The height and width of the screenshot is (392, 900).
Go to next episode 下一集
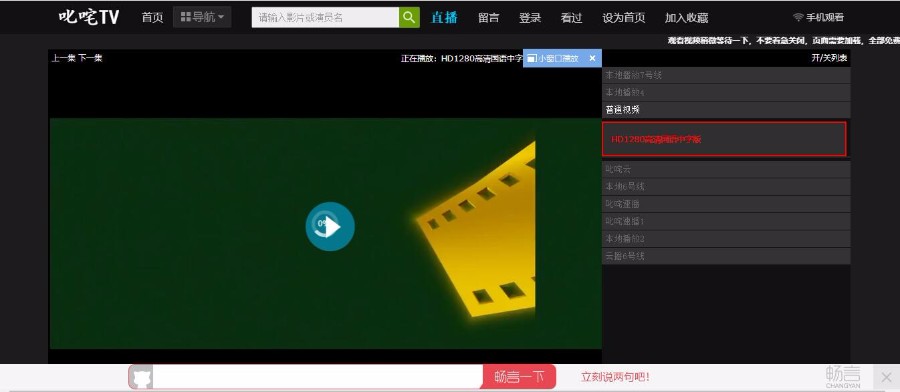(90, 58)
